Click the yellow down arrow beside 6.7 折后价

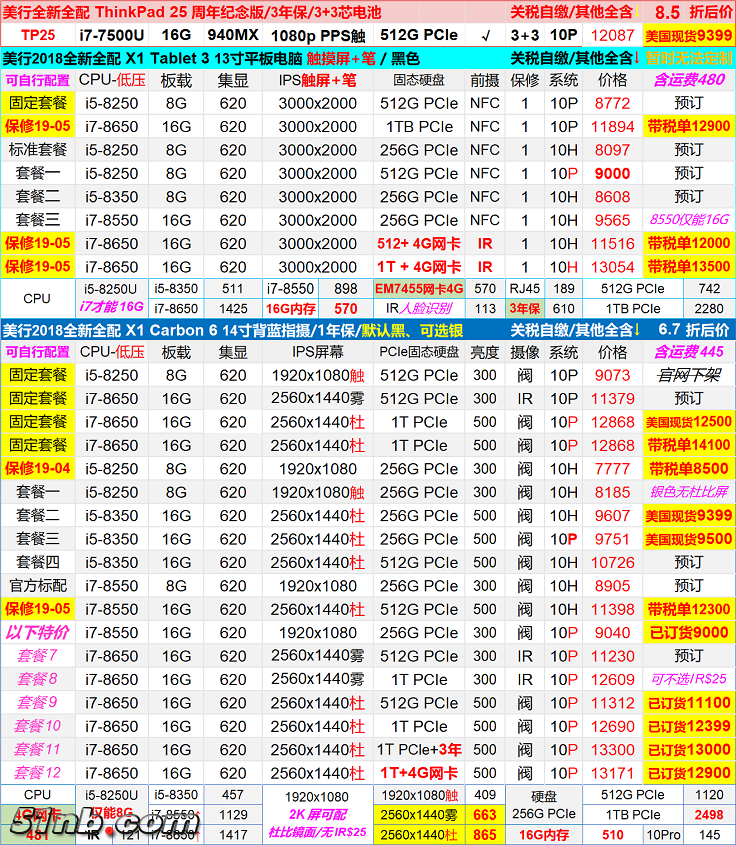point(638,329)
